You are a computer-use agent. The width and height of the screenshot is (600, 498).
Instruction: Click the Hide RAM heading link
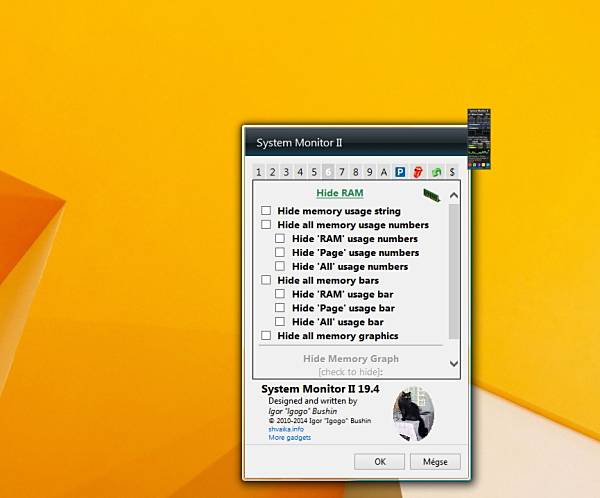click(x=340, y=193)
